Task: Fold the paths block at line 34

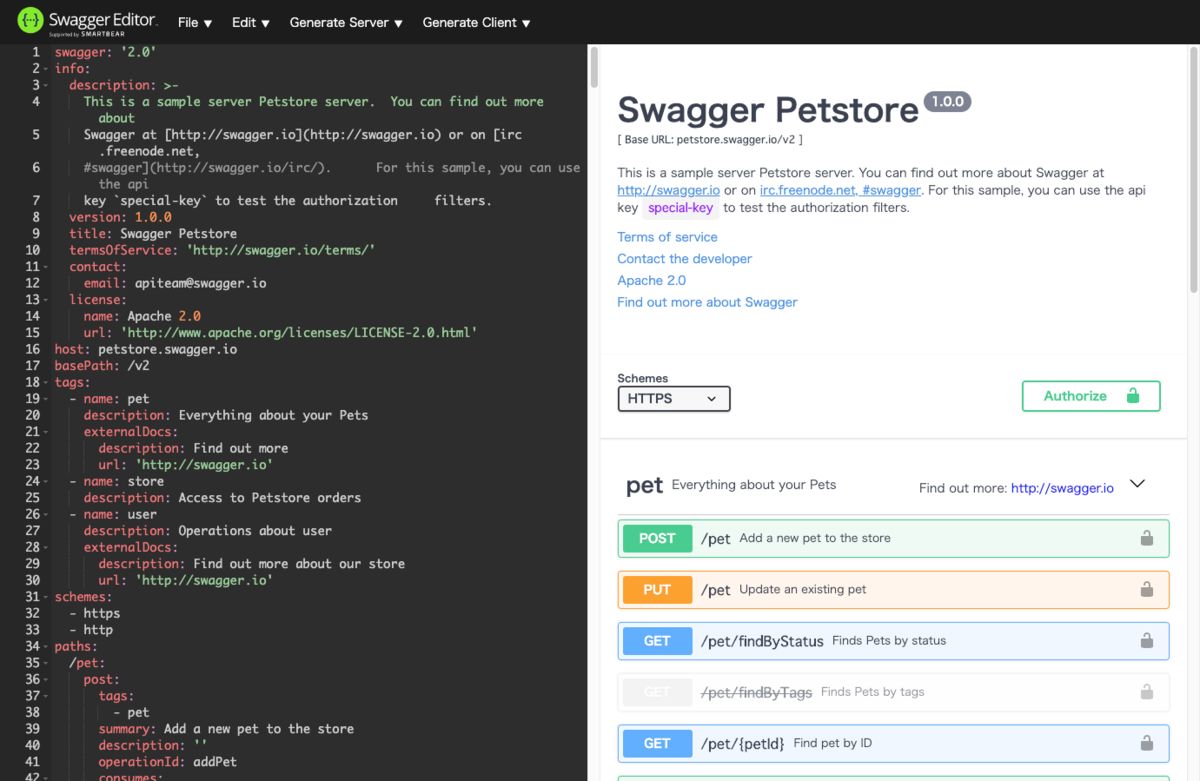Action: tap(46, 647)
